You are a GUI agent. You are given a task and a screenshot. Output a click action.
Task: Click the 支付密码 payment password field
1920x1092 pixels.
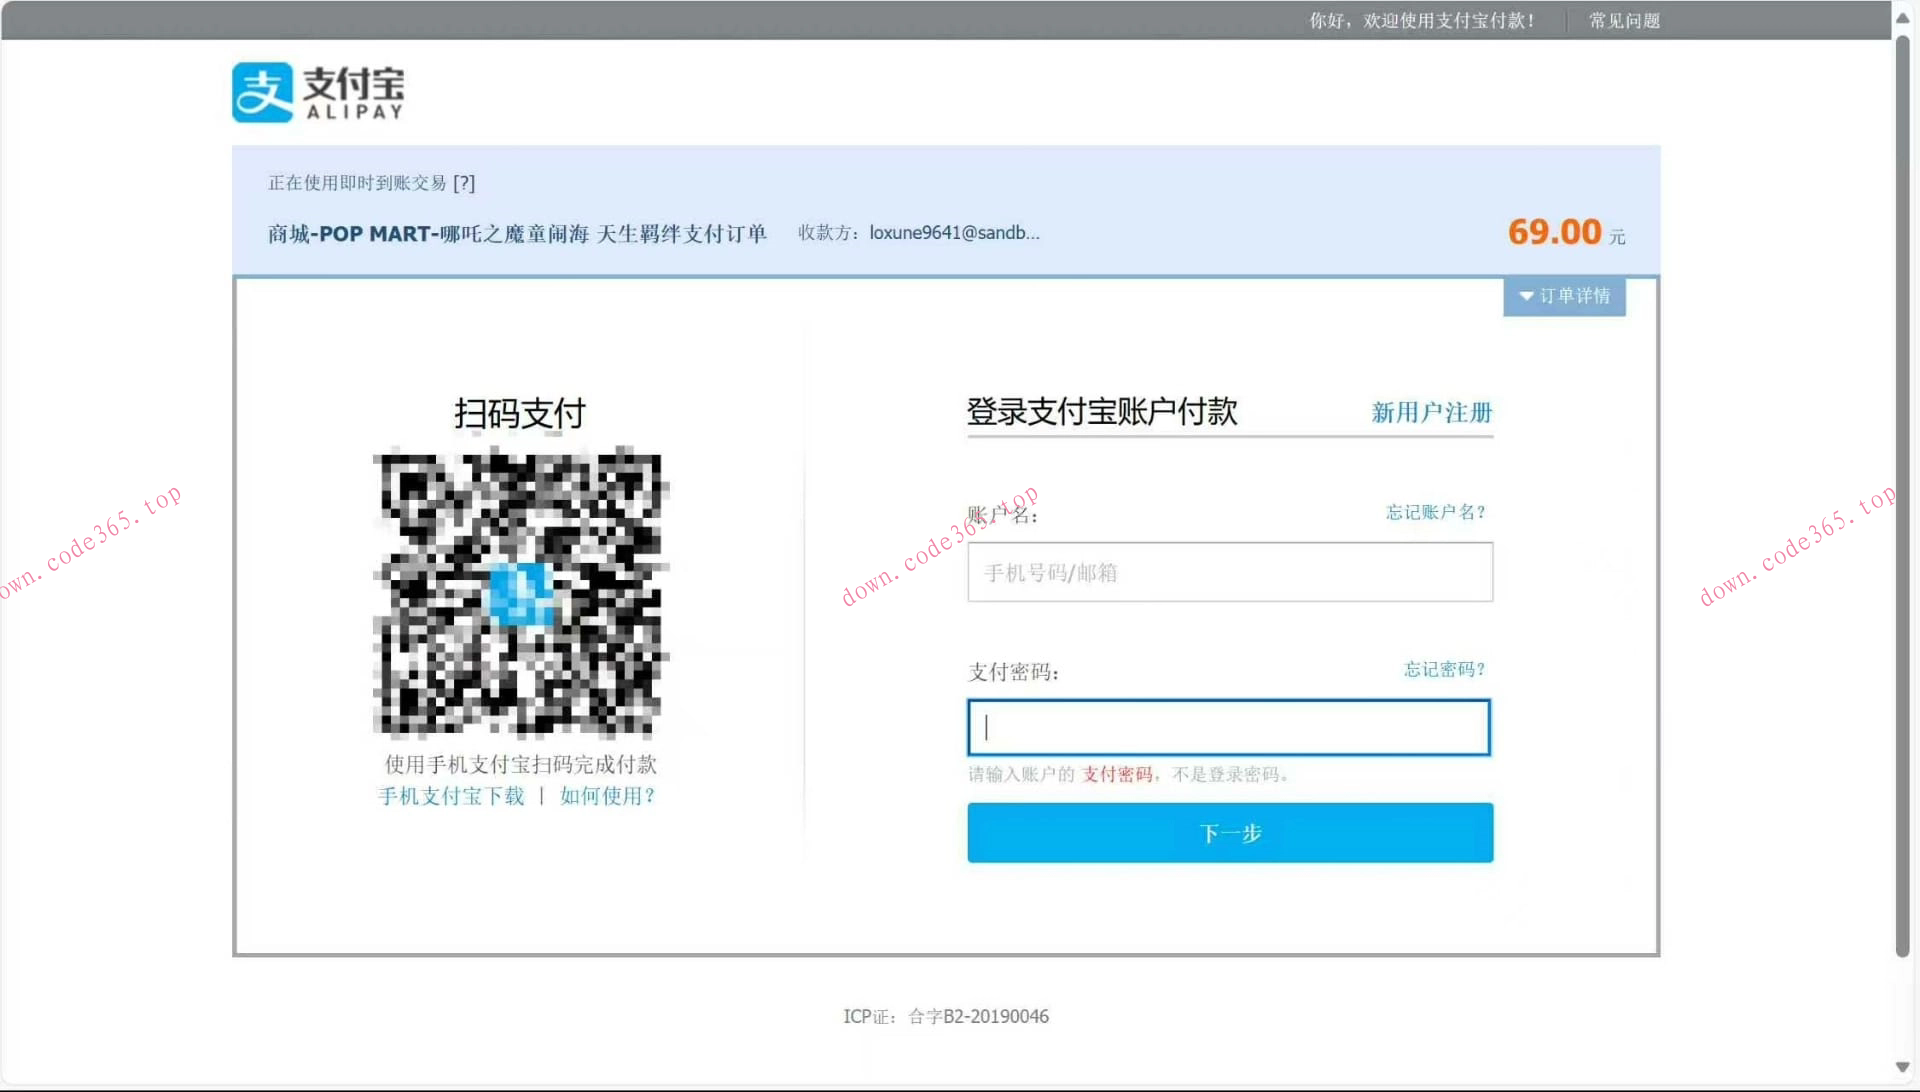point(1228,727)
